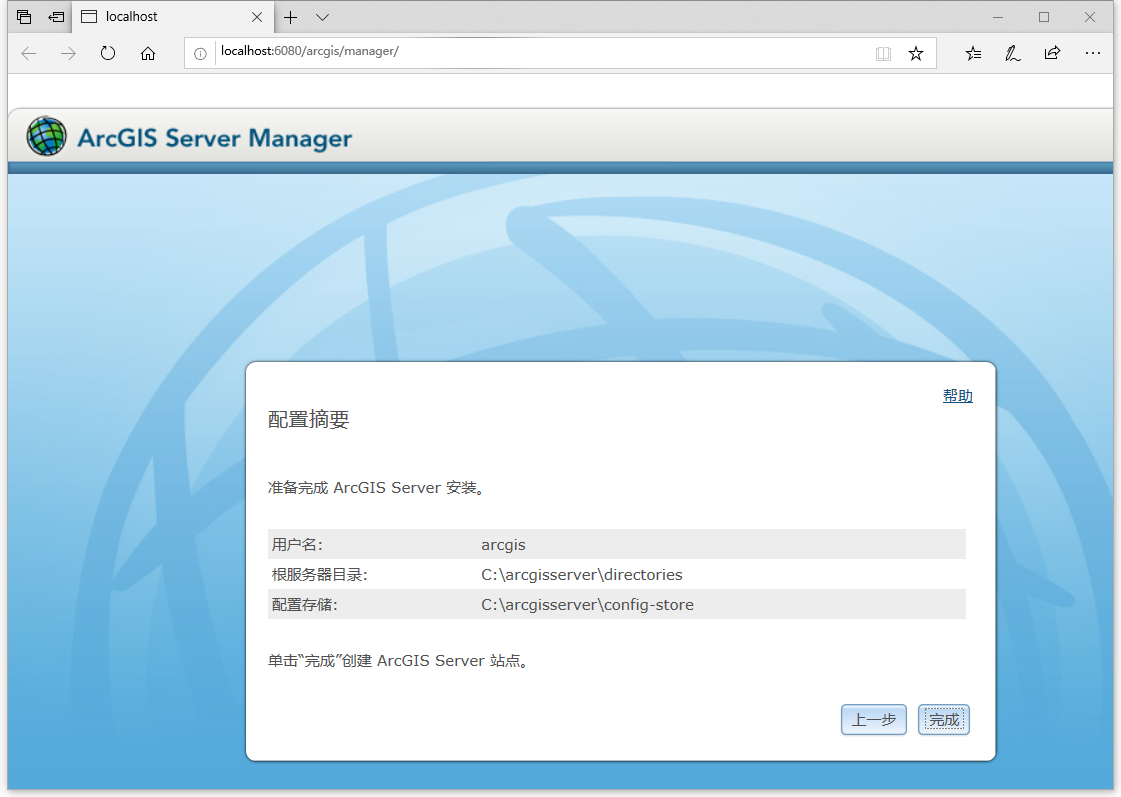The image size is (1121, 797).
Task: Click the set tabs aside icon
Action: pos(56,17)
